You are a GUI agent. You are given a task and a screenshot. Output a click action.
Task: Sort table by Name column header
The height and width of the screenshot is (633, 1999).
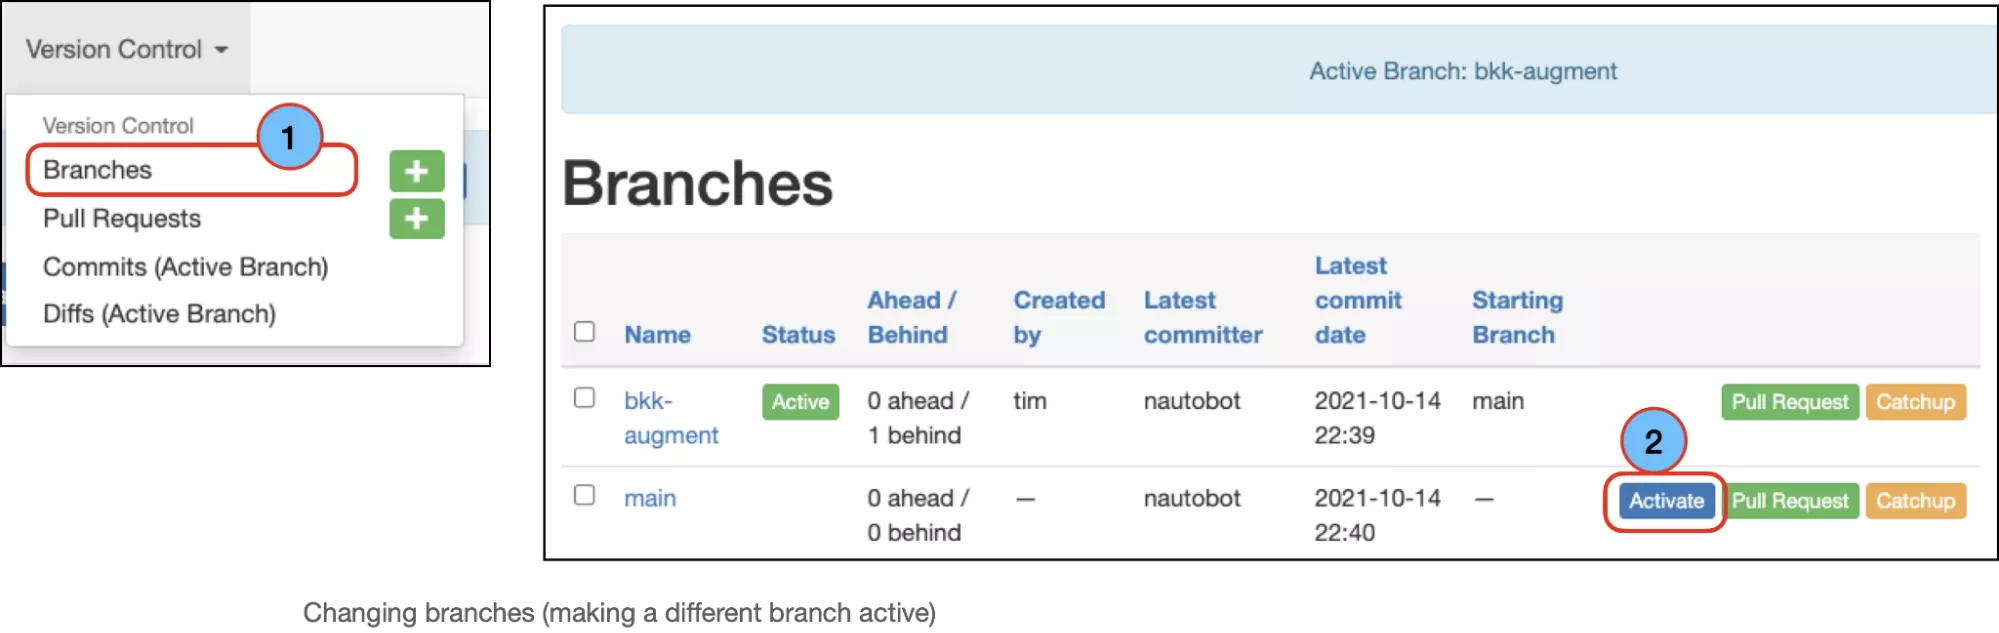click(657, 335)
